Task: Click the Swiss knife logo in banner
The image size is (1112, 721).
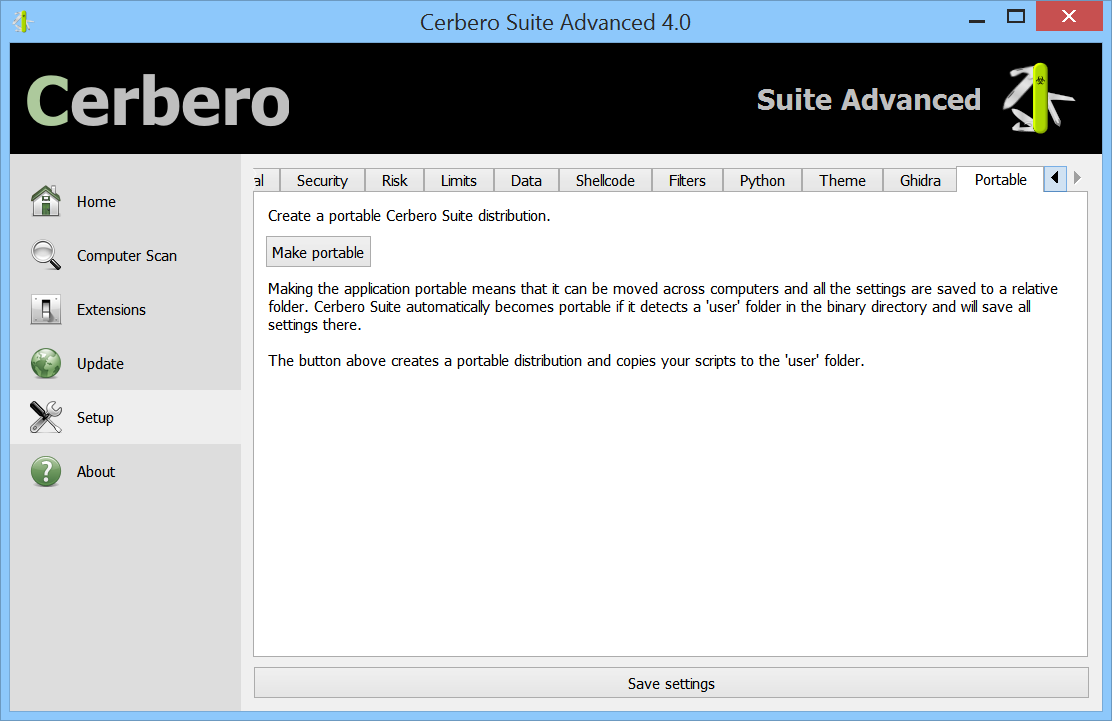Action: [1038, 99]
